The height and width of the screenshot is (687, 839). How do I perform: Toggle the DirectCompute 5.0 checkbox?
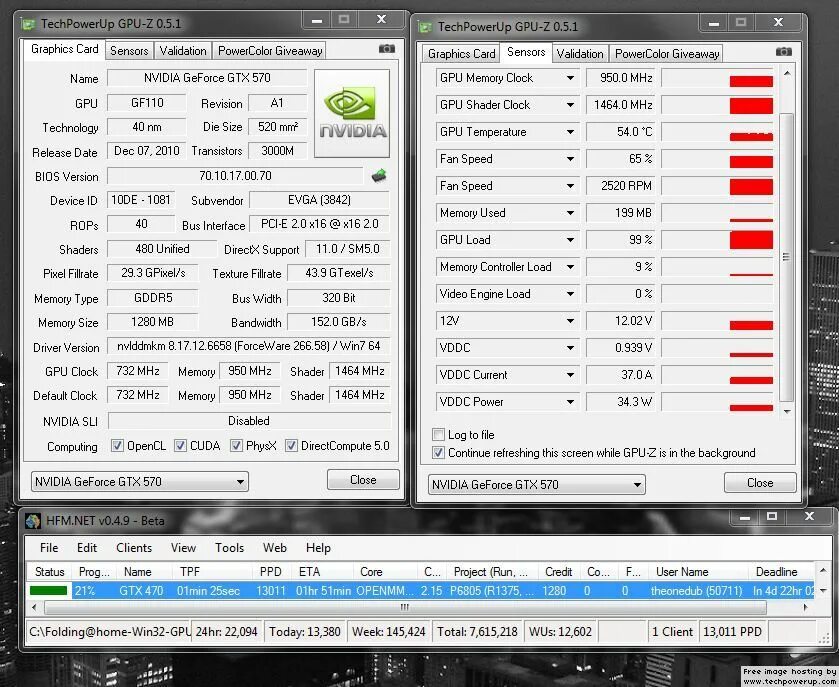point(291,446)
